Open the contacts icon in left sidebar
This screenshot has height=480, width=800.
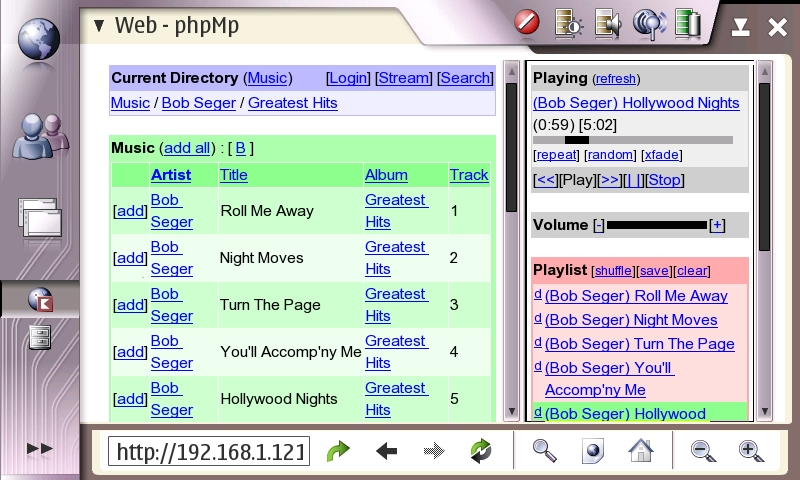pos(39,137)
